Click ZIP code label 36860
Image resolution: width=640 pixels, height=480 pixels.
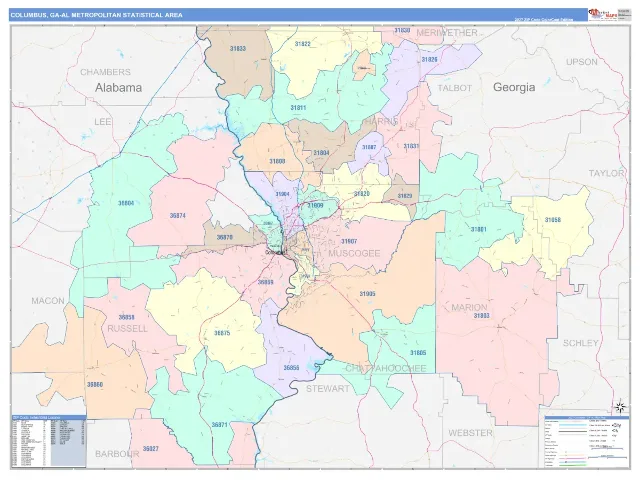click(x=95, y=384)
